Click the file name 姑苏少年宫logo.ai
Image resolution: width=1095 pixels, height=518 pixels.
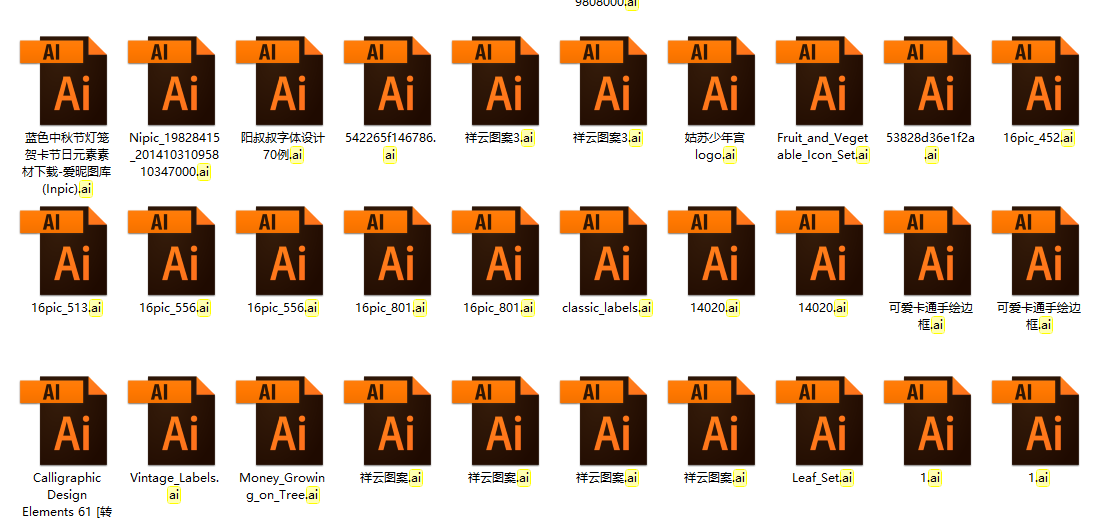pyautogui.click(x=715, y=146)
